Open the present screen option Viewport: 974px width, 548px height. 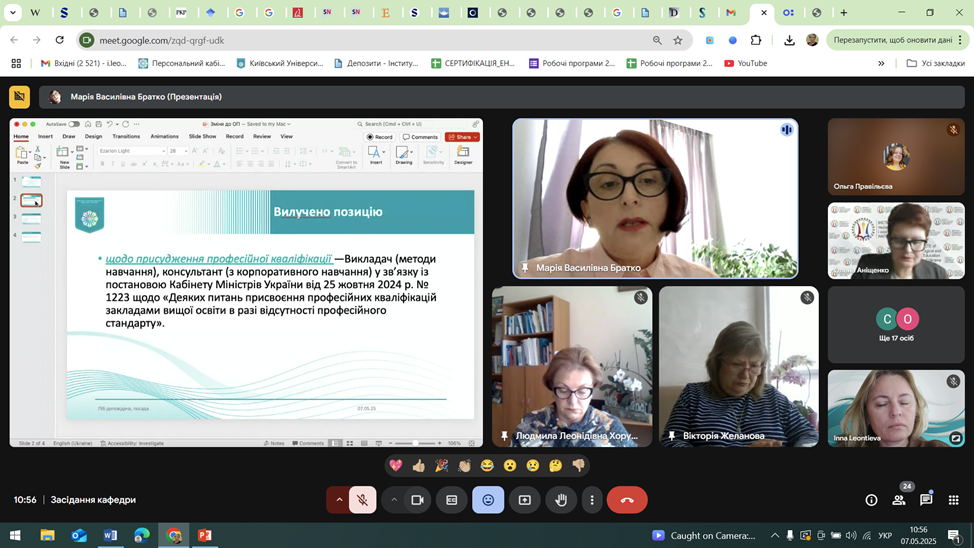tap(524, 500)
